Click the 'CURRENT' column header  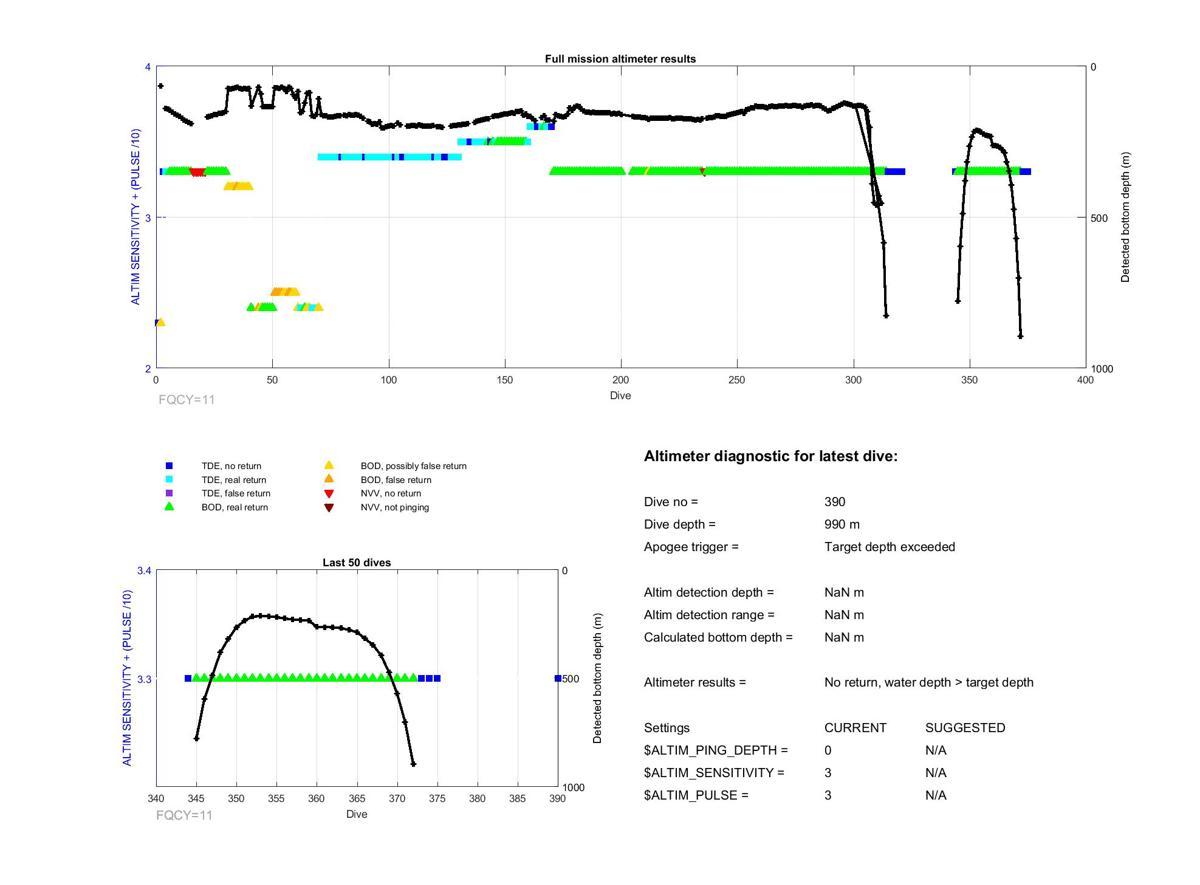[x=855, y=728]
